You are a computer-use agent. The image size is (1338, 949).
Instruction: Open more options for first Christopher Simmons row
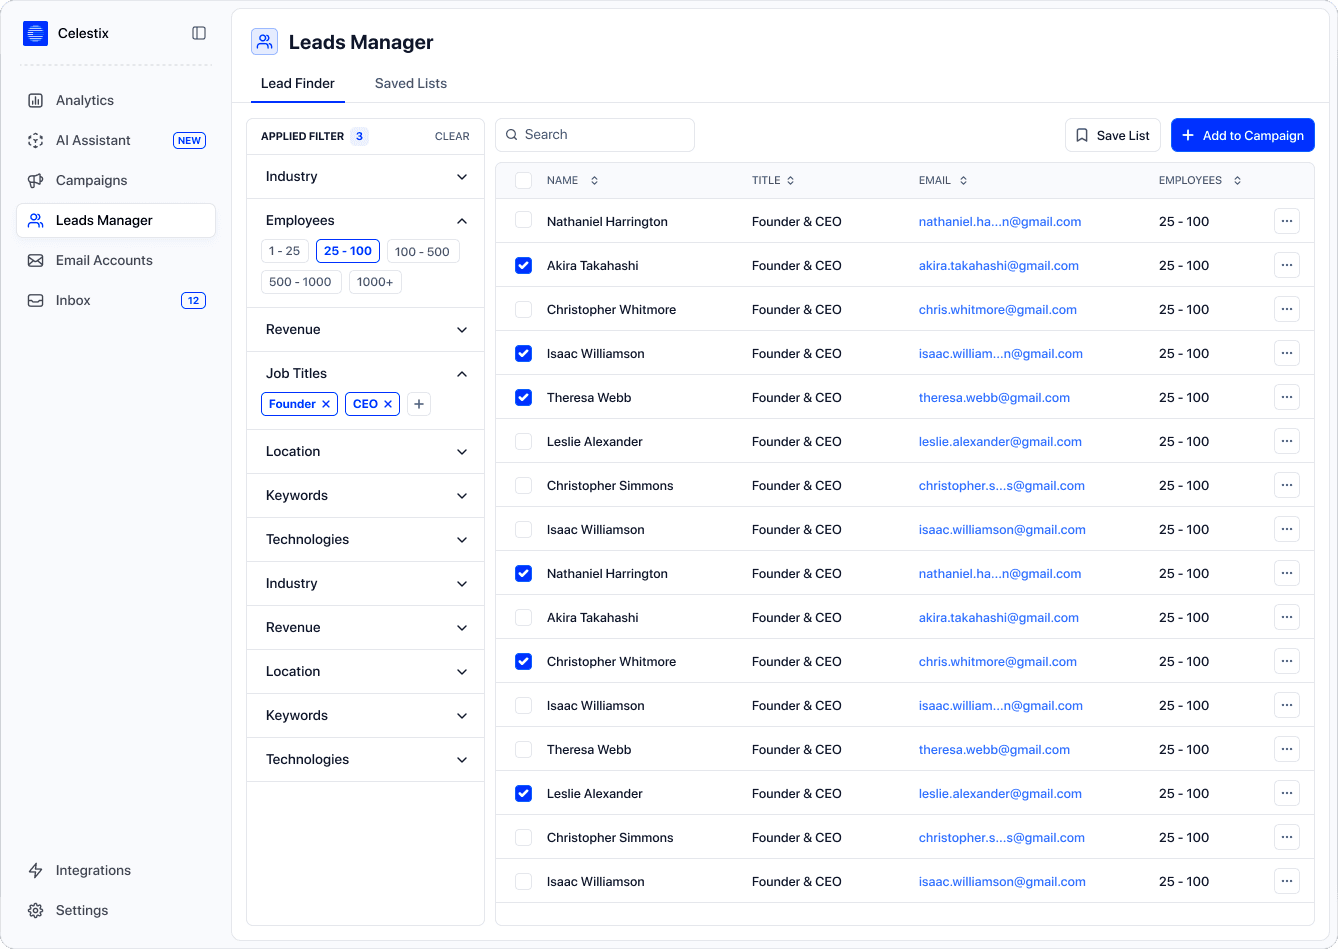[x=1287, y=485]
